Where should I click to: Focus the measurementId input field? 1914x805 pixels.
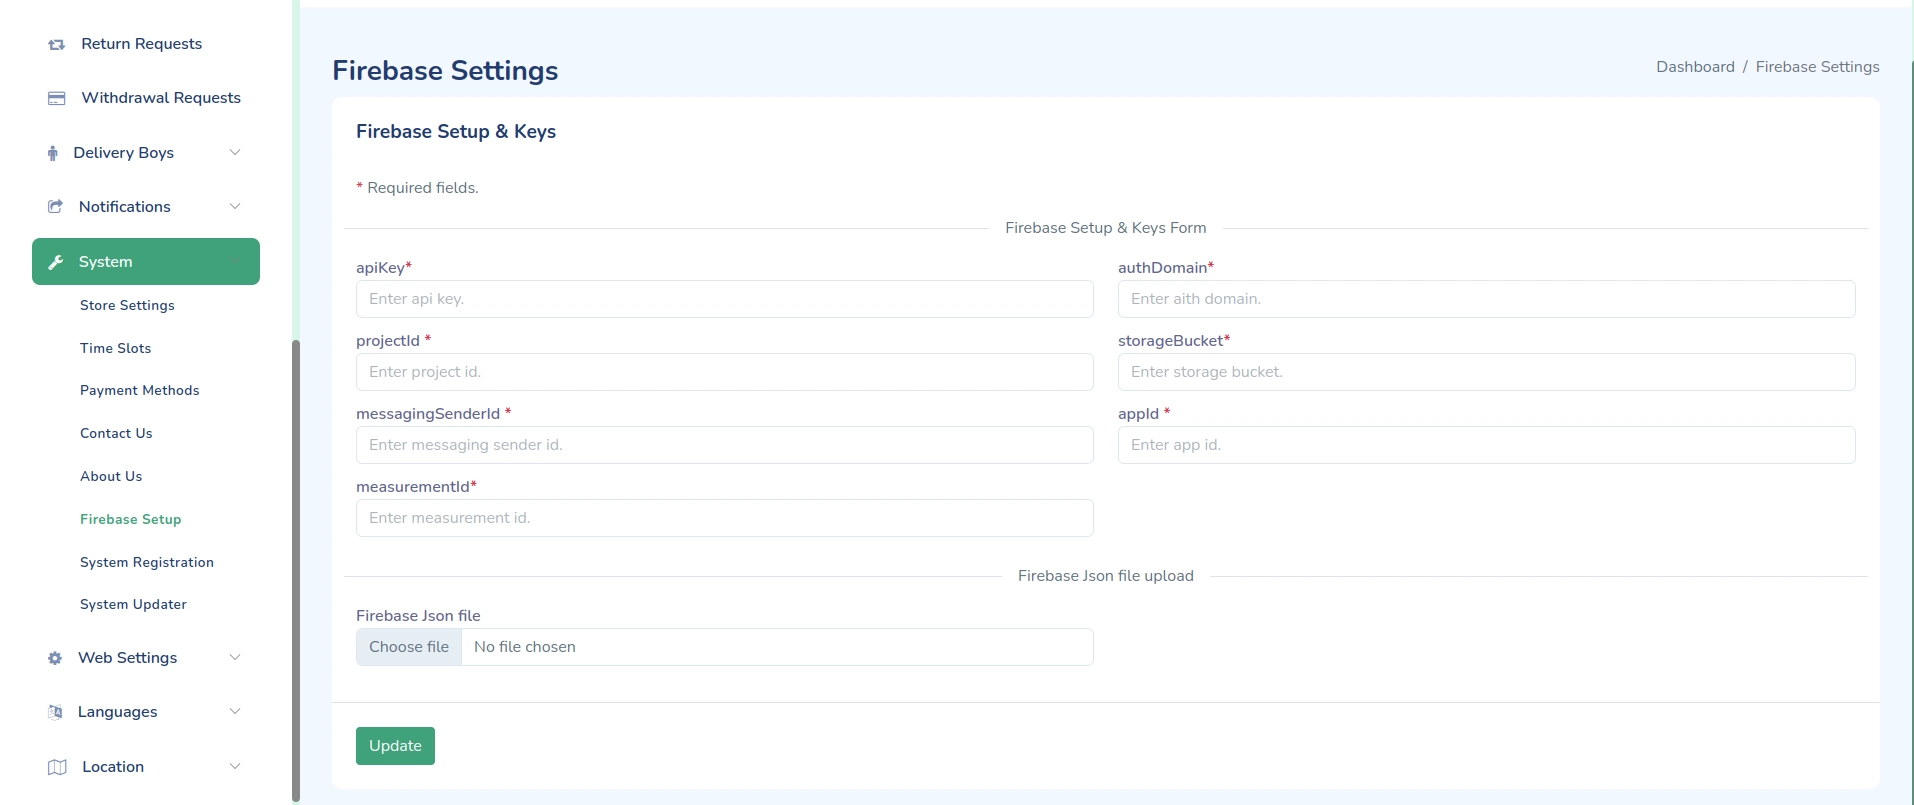point(725,518)
